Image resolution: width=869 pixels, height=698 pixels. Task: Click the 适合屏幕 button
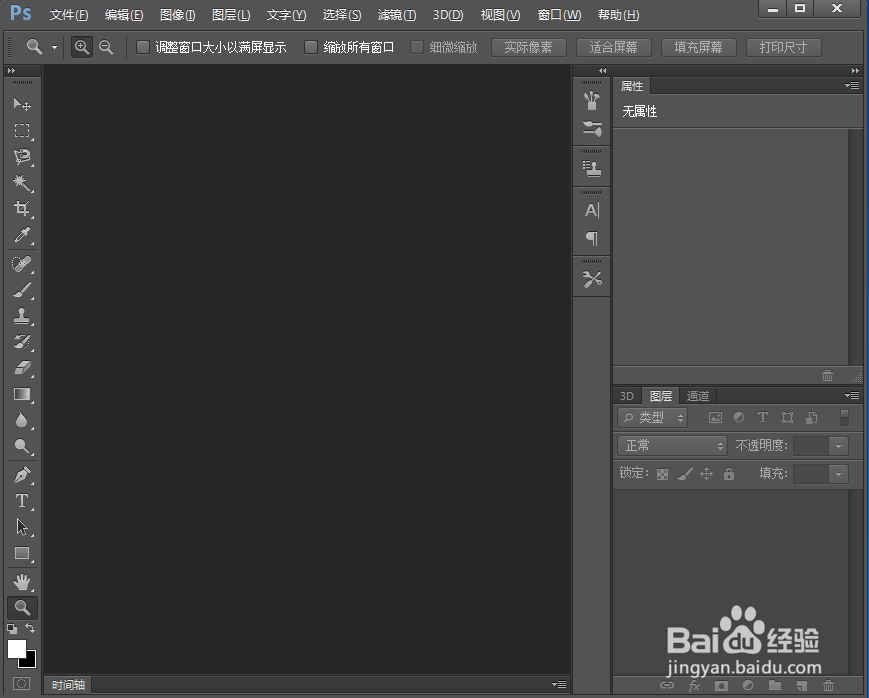tap(614, 46)
